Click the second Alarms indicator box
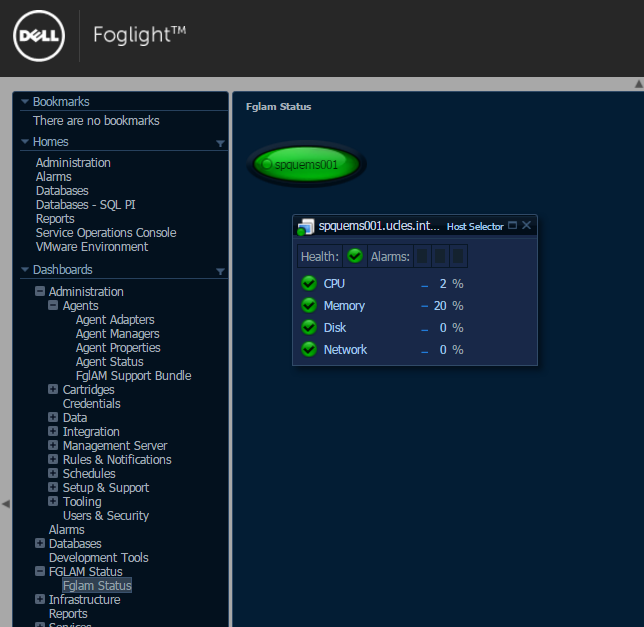This screenshot has height=627, width=644. coord(440,256)
